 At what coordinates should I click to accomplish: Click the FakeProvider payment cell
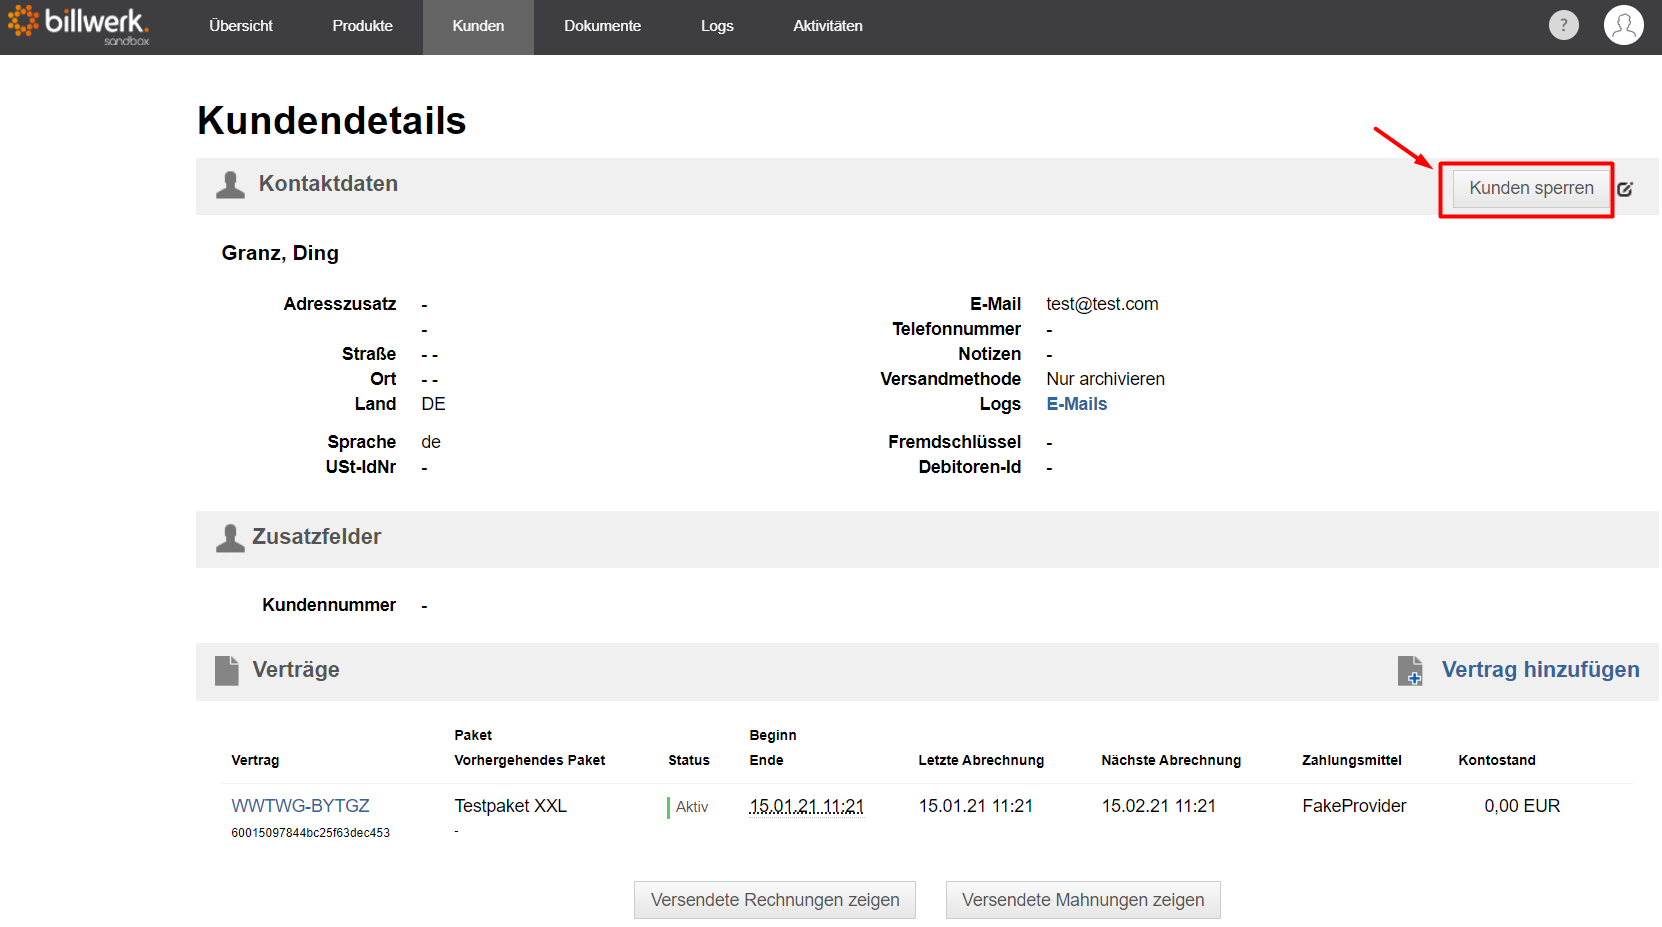tap(1354, 806)
